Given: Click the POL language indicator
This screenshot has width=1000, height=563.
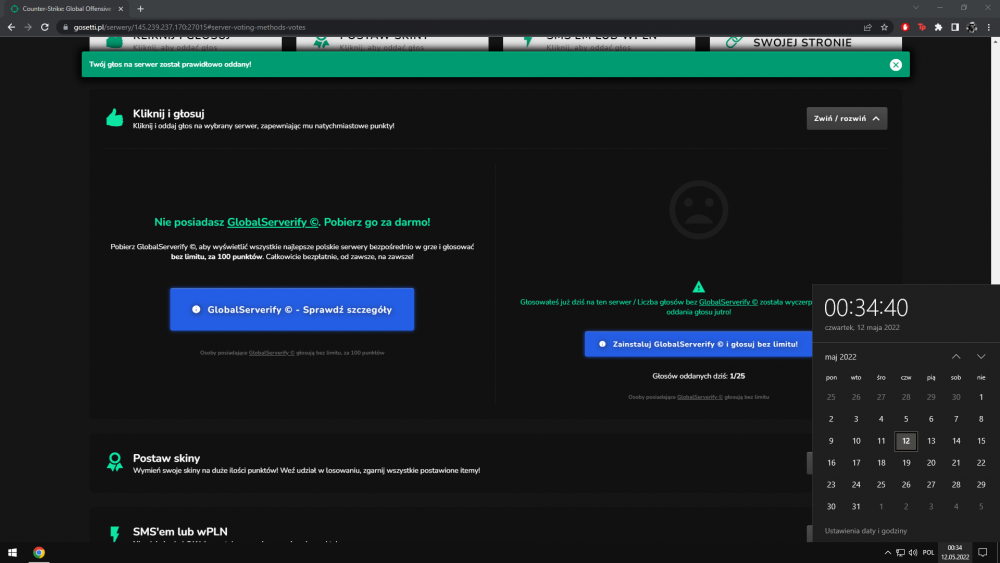Looking at the screenshot, I should [x=928, y=553].
